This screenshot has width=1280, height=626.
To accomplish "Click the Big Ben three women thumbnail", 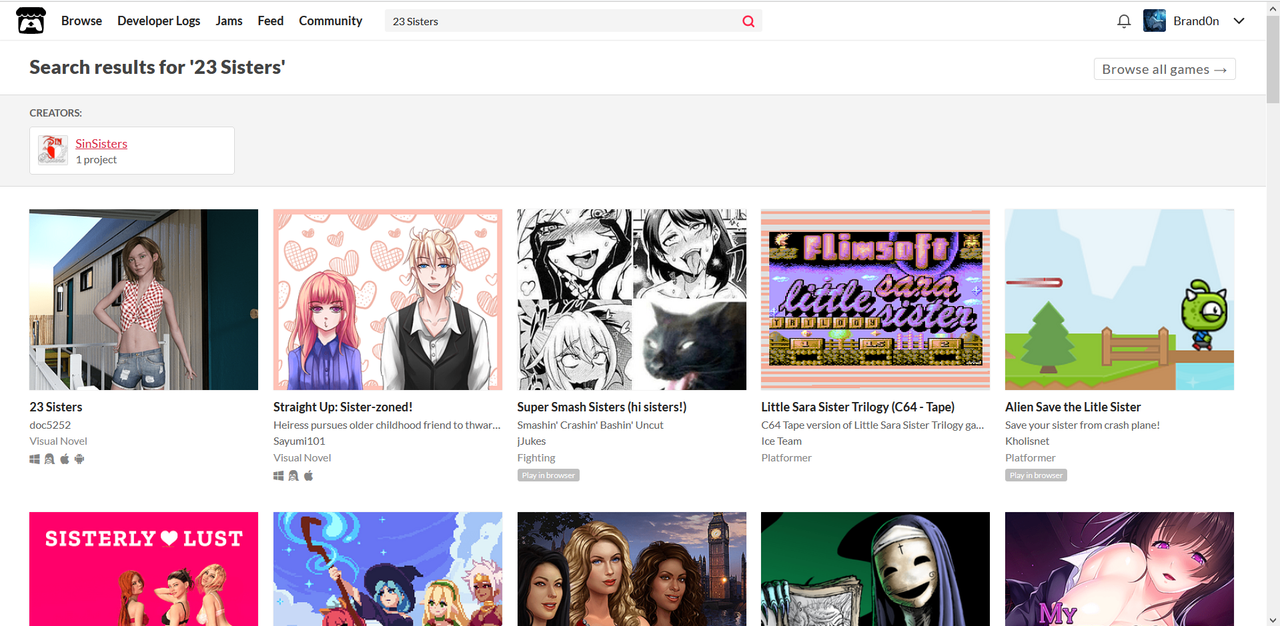I will 632,569.
